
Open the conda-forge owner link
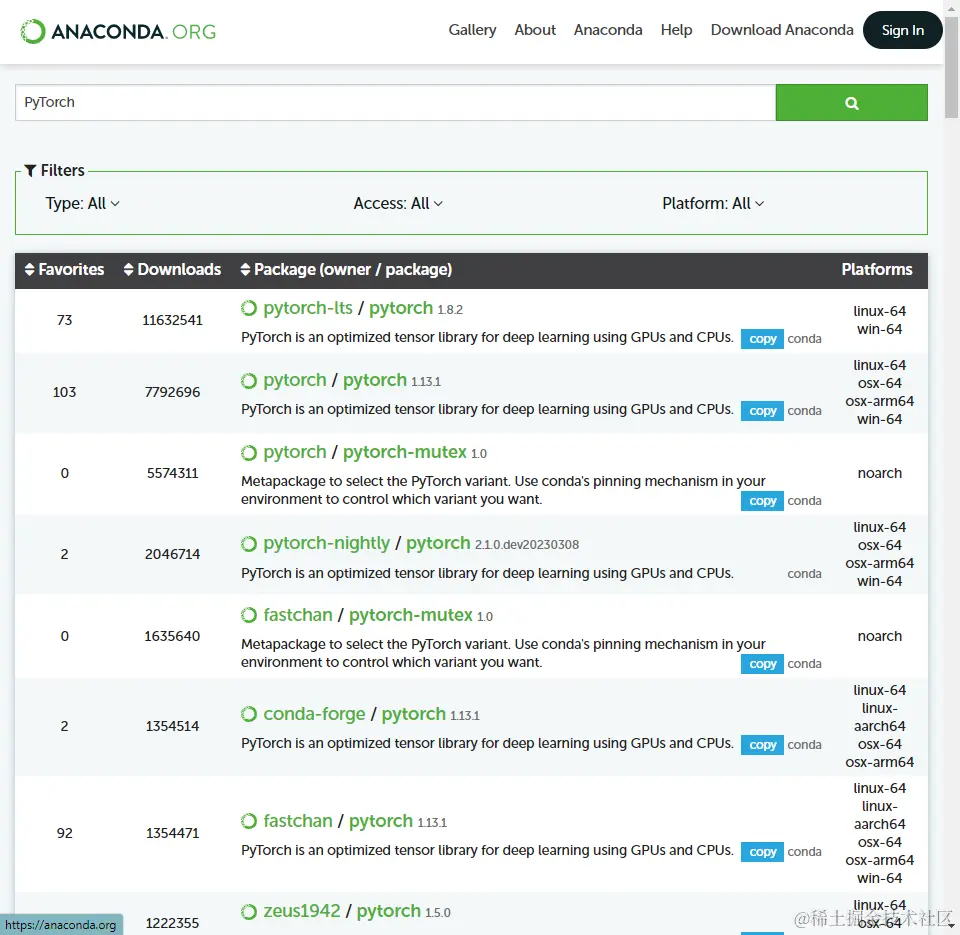coord(314,714)
